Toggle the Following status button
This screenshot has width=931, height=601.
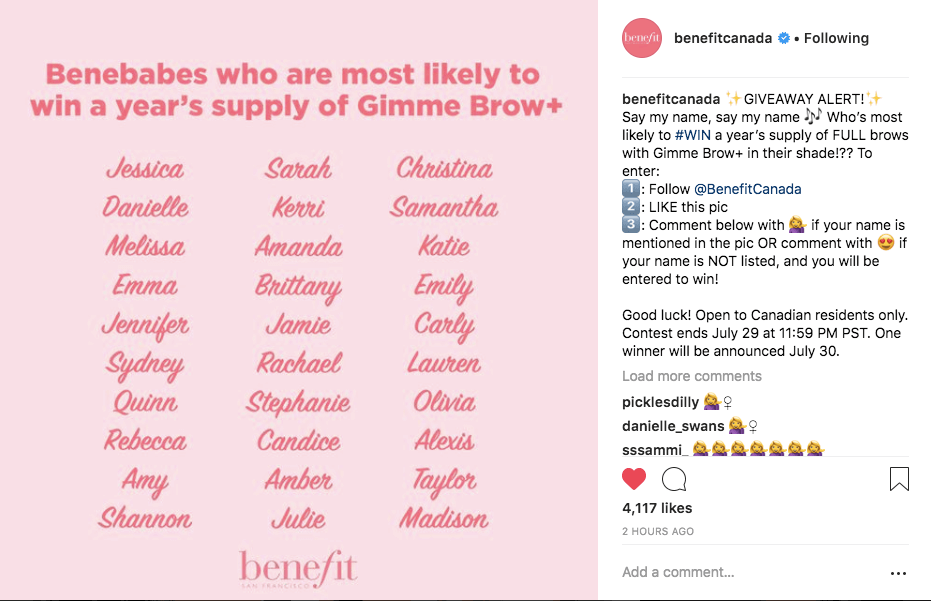tap(836, 38)
